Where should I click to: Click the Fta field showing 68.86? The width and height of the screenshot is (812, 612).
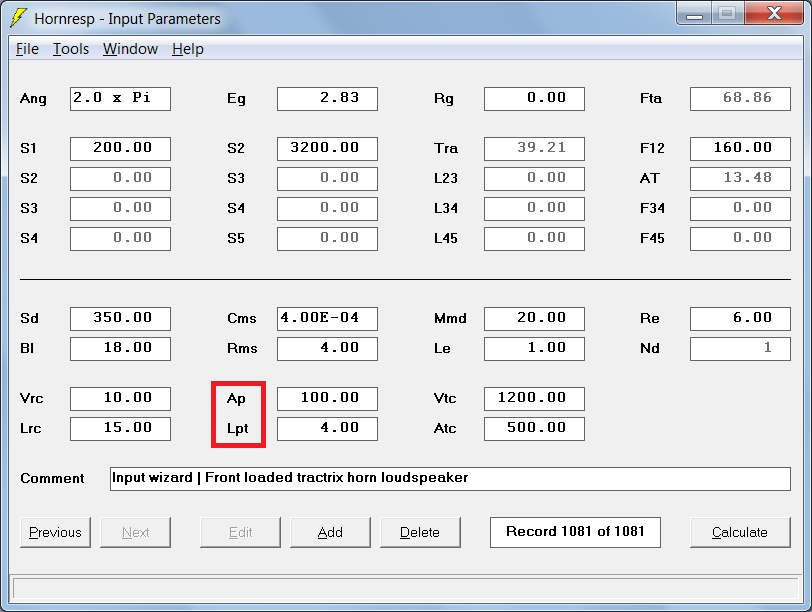[741, 99]
